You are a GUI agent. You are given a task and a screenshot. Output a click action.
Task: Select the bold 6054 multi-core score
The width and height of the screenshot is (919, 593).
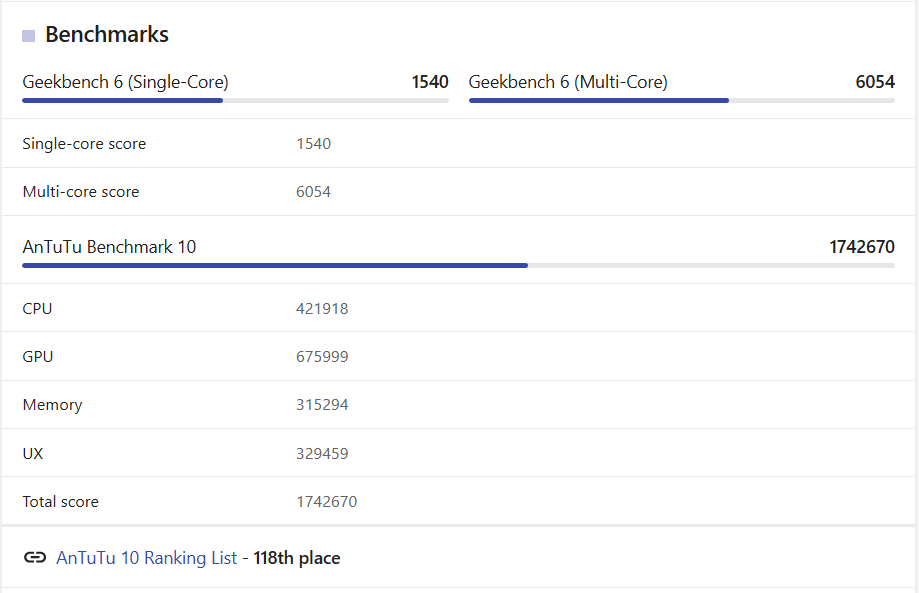(x=875, y=82)
